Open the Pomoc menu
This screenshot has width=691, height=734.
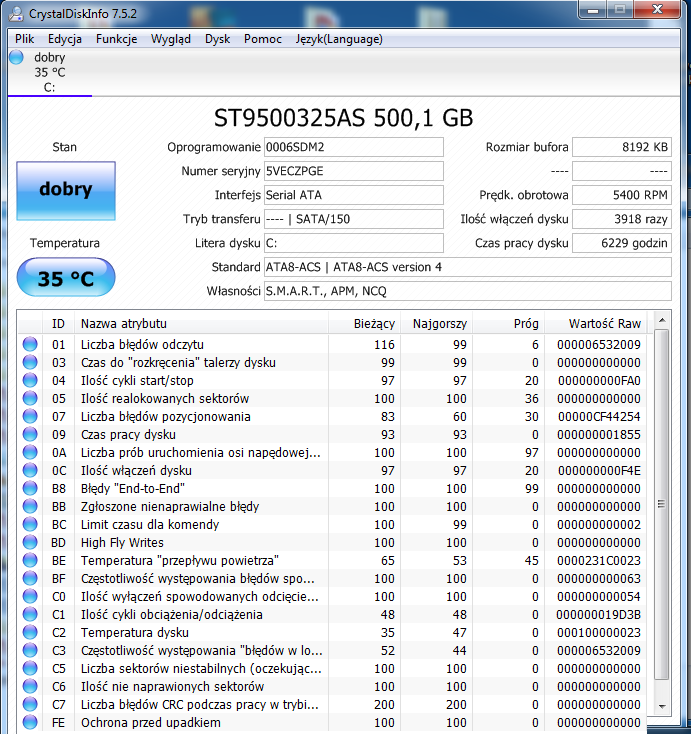263,39
